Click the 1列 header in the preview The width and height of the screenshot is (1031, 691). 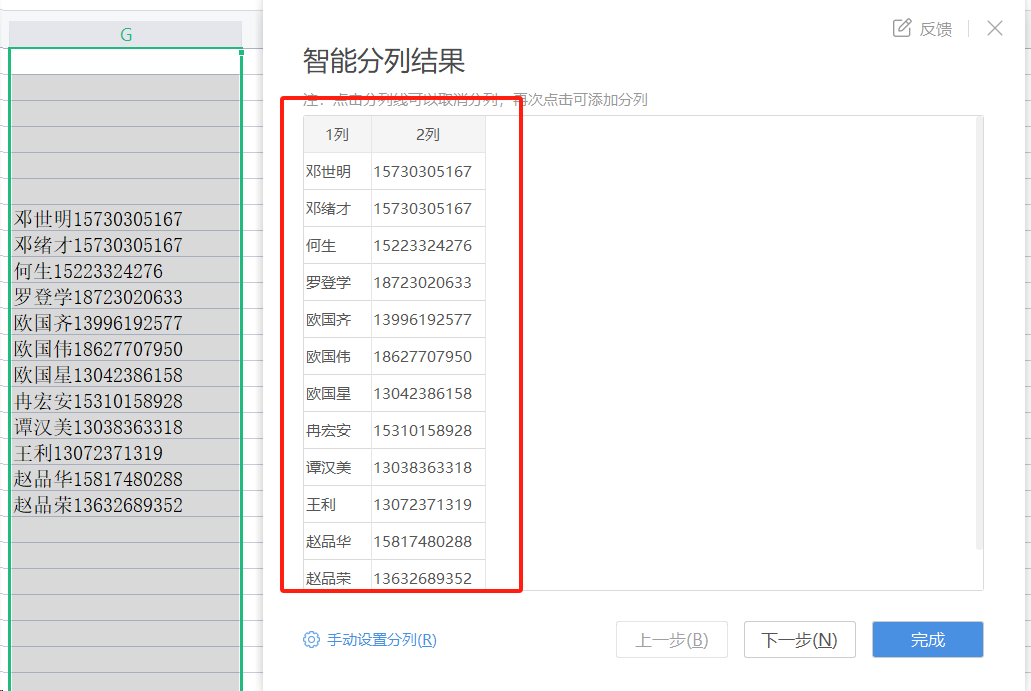pos(337,134)
